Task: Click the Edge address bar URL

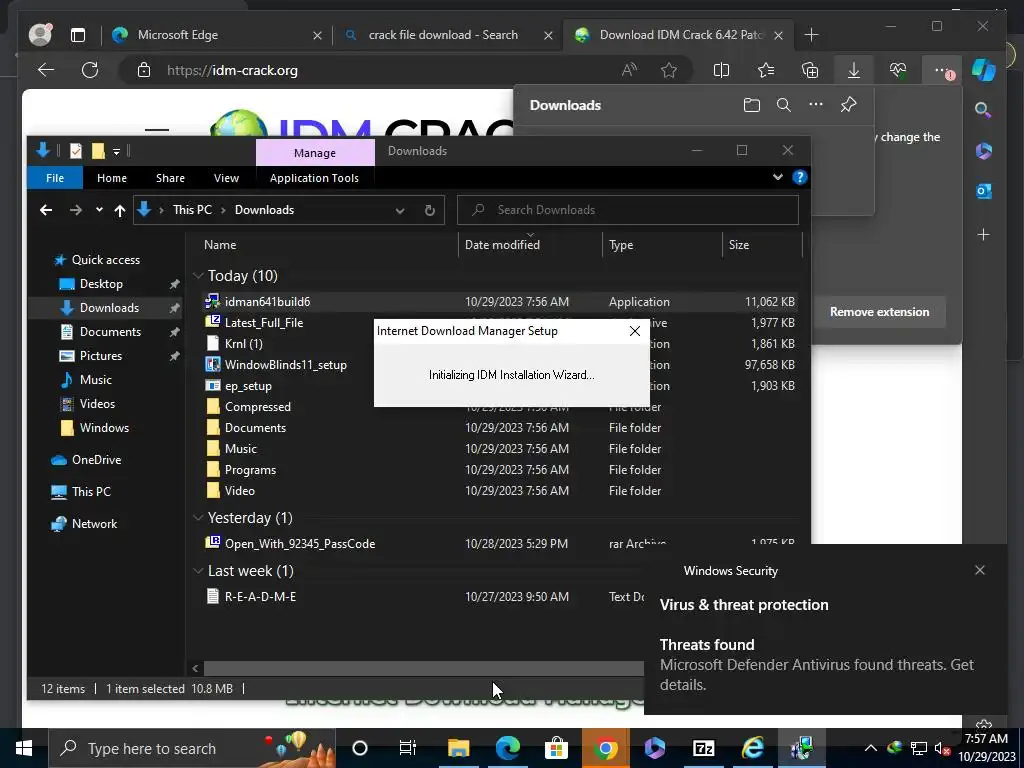Action: [232, 71]
